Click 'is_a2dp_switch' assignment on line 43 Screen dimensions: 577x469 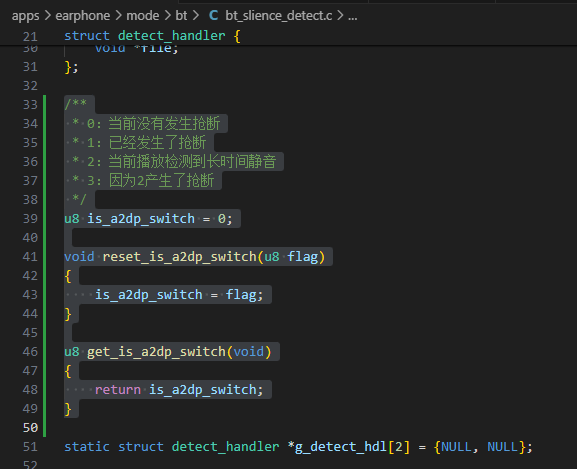[x=149, y=295]
